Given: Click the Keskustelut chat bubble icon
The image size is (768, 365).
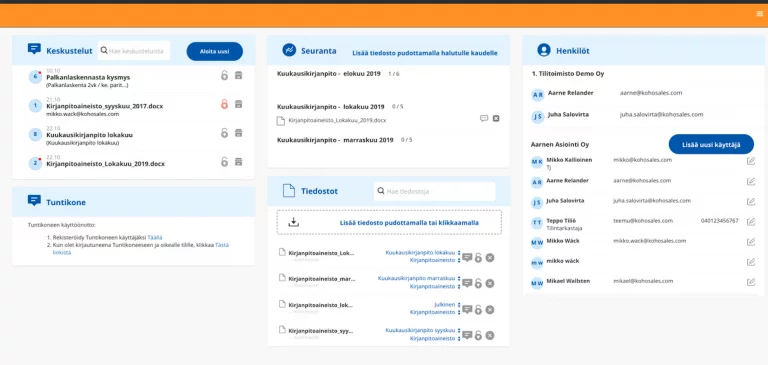Looking at the screenshot, I should click(34, 49).
